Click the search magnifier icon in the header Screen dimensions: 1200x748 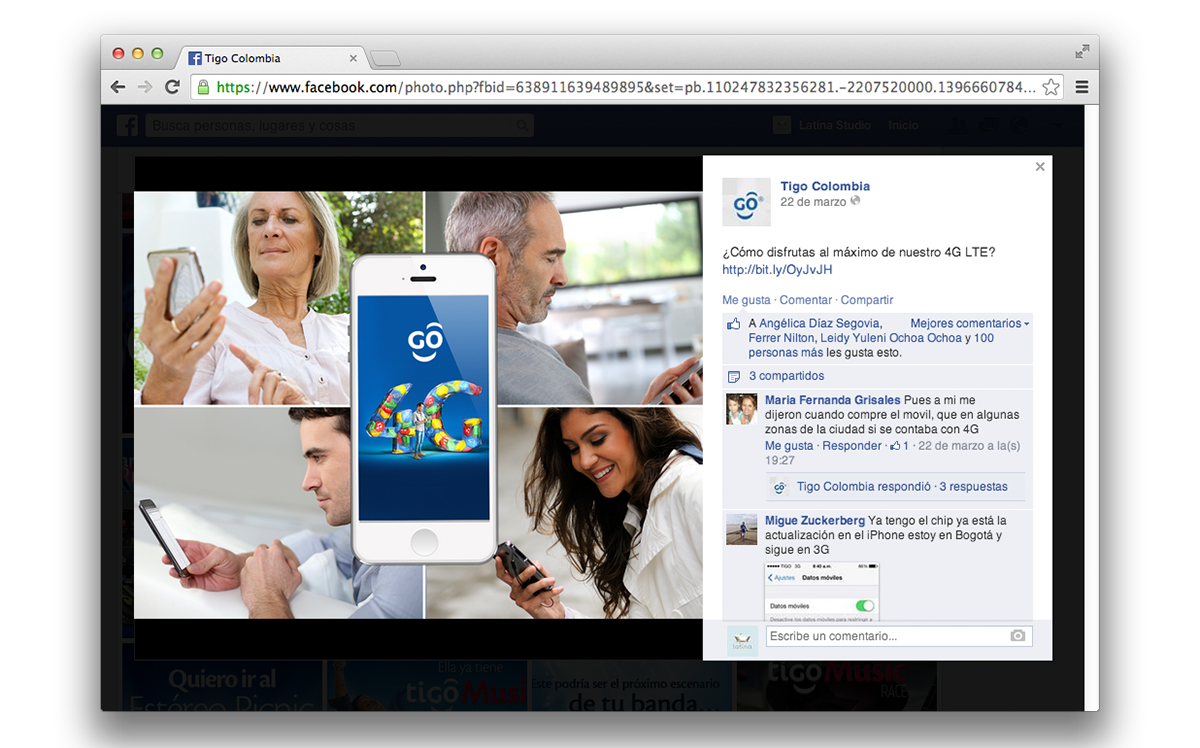point(522,126)
